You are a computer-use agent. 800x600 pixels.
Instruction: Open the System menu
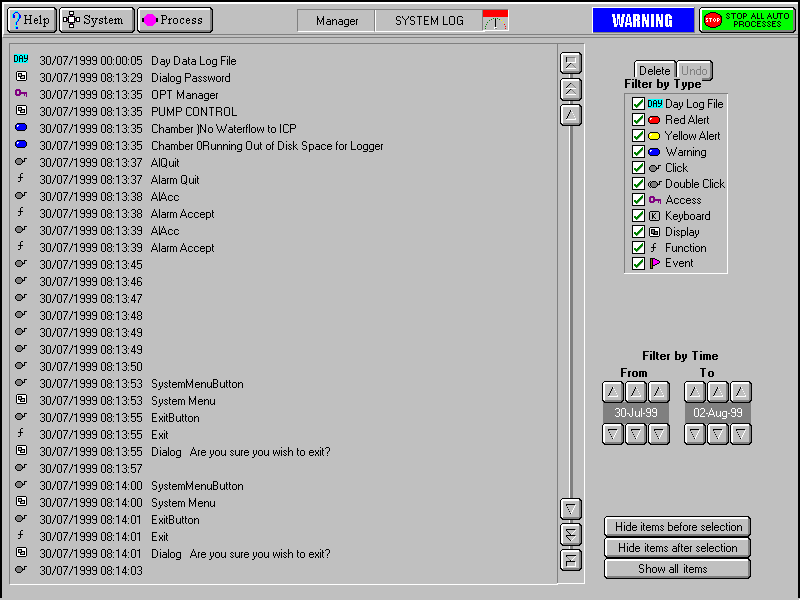(96, 20)
